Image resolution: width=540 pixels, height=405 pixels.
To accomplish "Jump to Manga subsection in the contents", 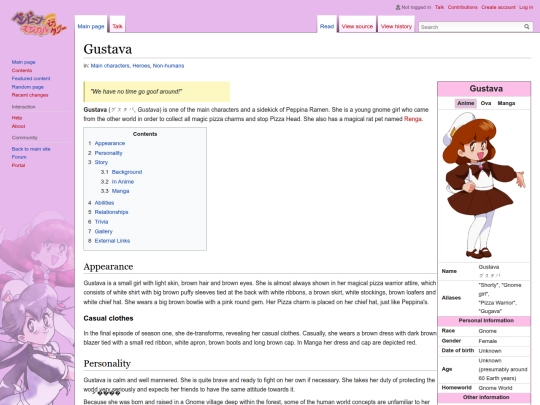I will pos(121,191).
